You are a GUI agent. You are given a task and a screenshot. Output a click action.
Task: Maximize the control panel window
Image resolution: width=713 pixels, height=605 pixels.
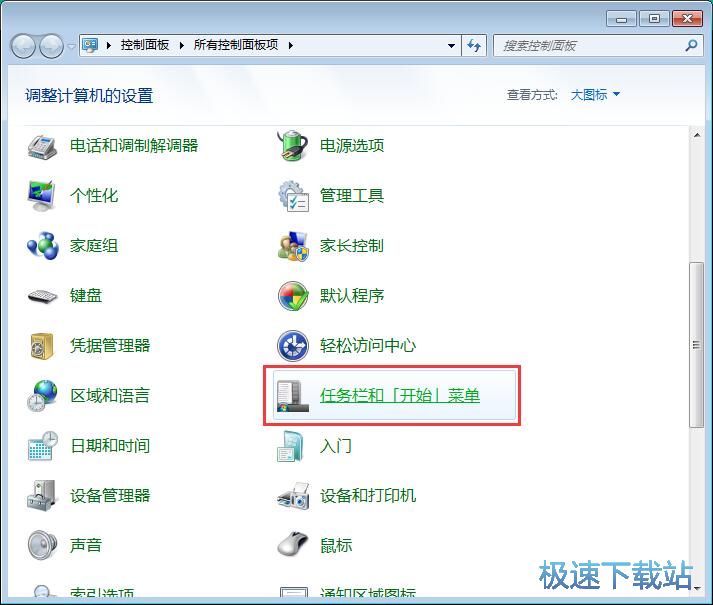tap(654, 19)
